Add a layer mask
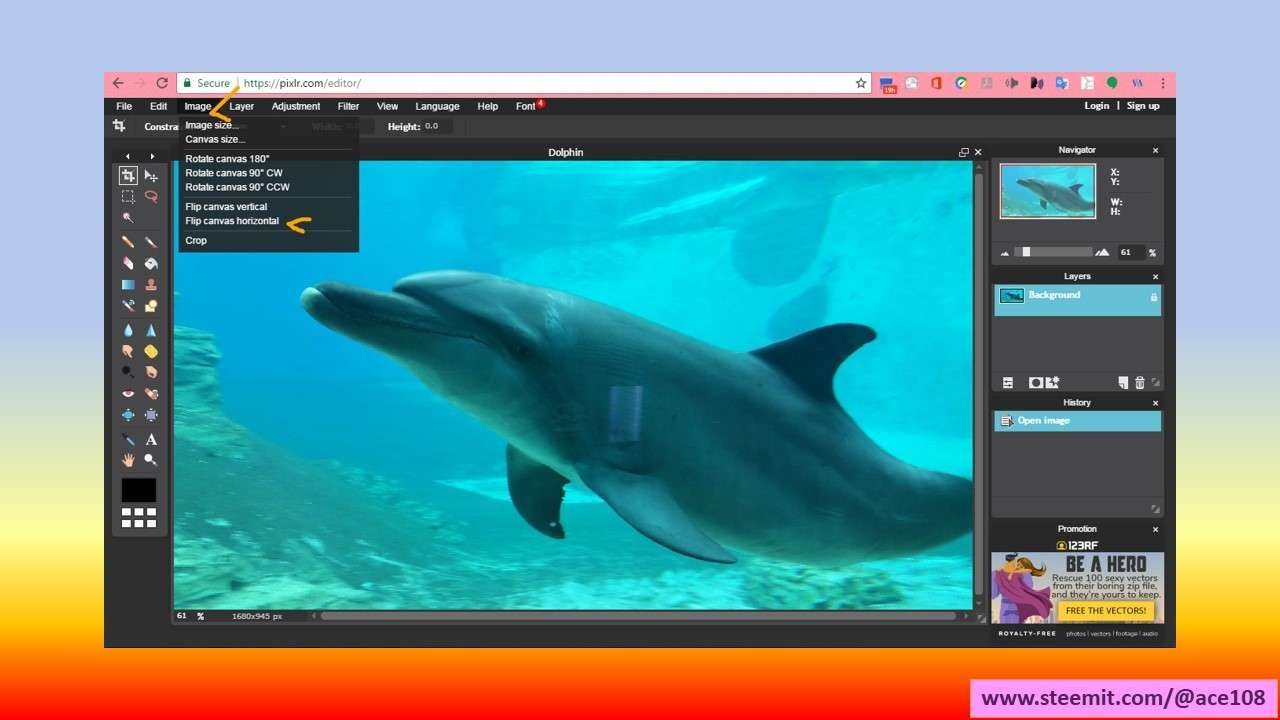The image size is (1280, 720). pyautogui.click(x=1036, y=383)
